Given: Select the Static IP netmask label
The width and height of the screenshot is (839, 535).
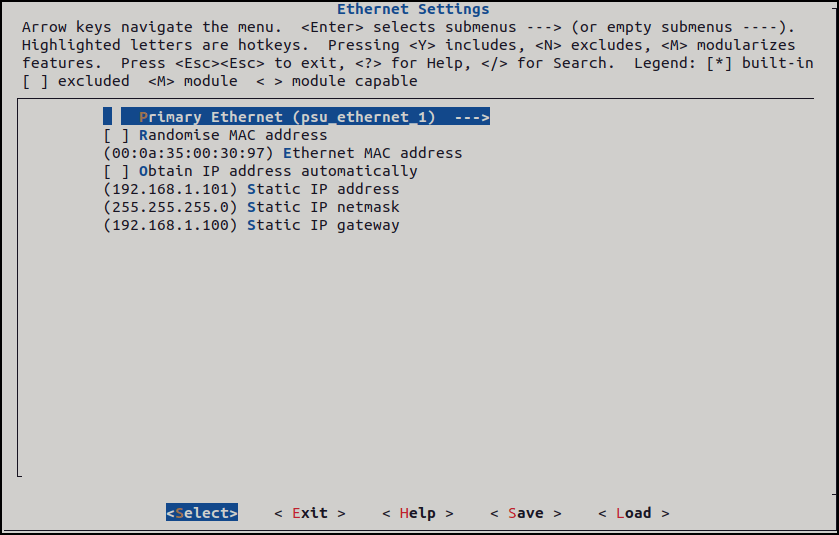Looking at the screenshot, I should pyautogui.click(x=323, y=207).
